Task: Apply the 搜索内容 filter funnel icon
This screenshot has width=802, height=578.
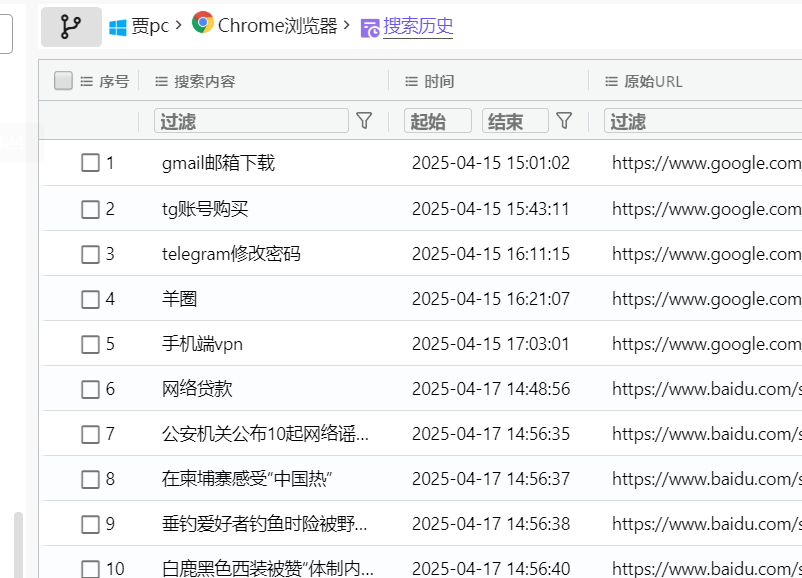Action: click(x=364, y=121)
